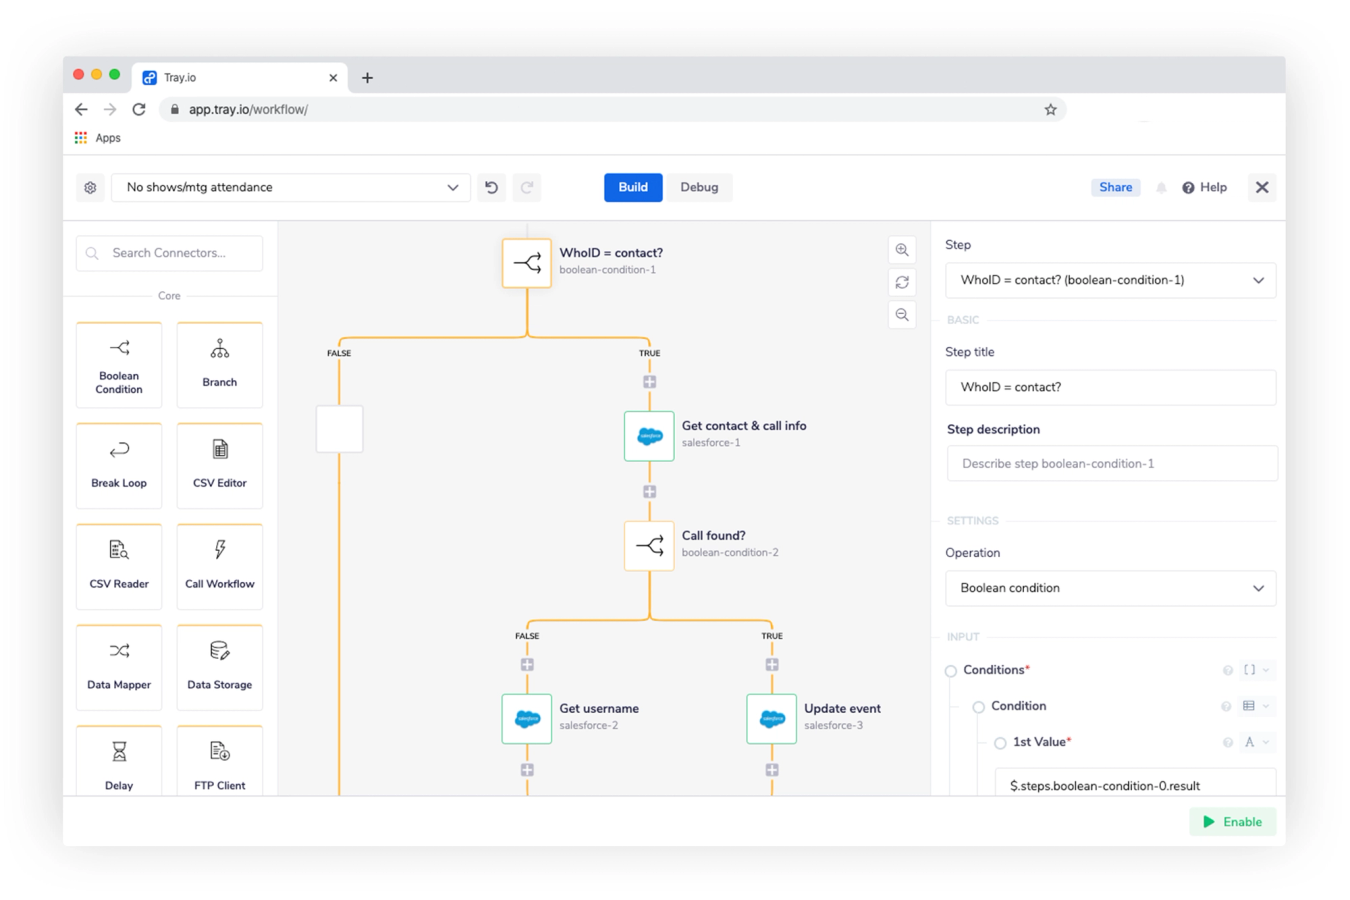Select the Branch connector icon
1350x900 pixels.
[220, 349]
